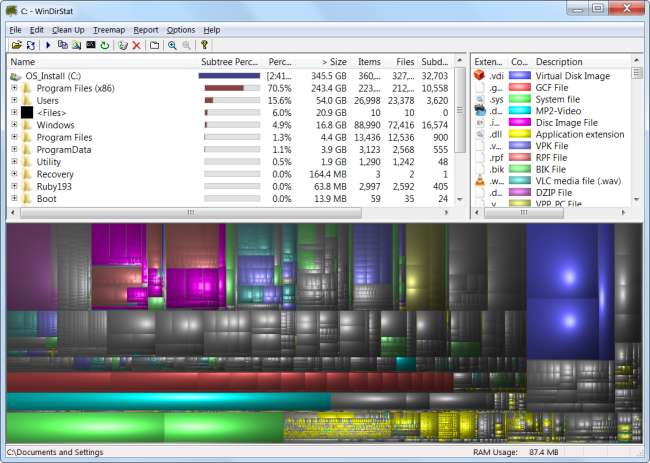The height and width of the screenshot is (463, 650).
Task: Open the Treemap menu
Action: [108, 30]
